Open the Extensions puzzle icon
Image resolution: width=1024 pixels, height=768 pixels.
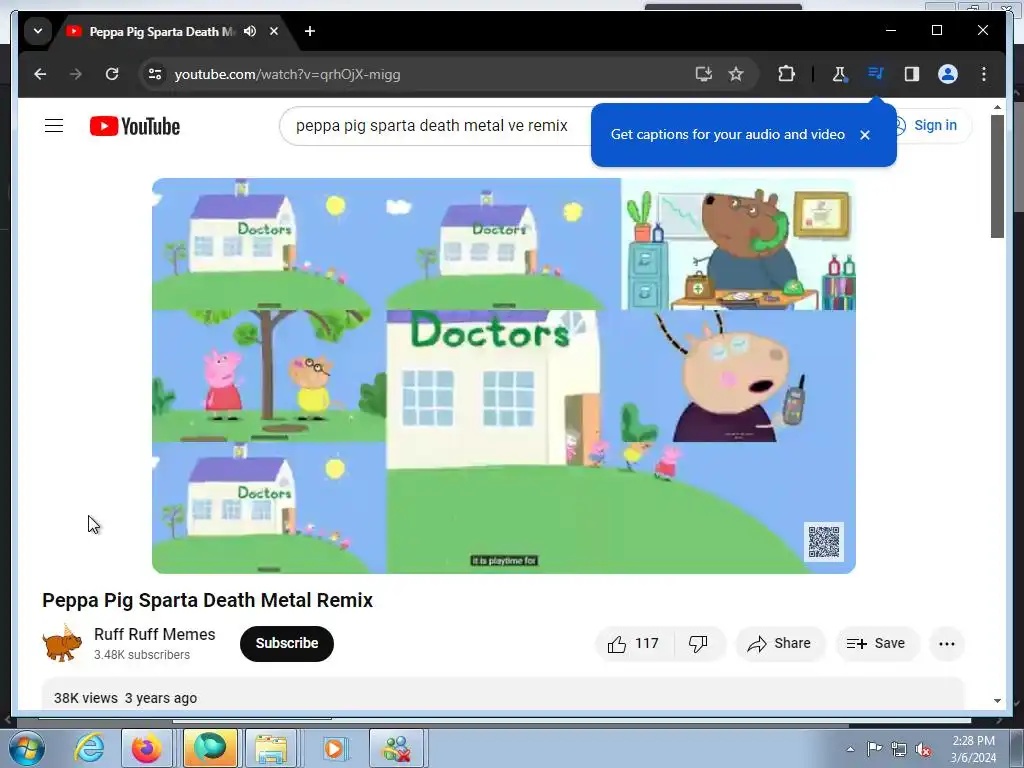click(786, 74)
